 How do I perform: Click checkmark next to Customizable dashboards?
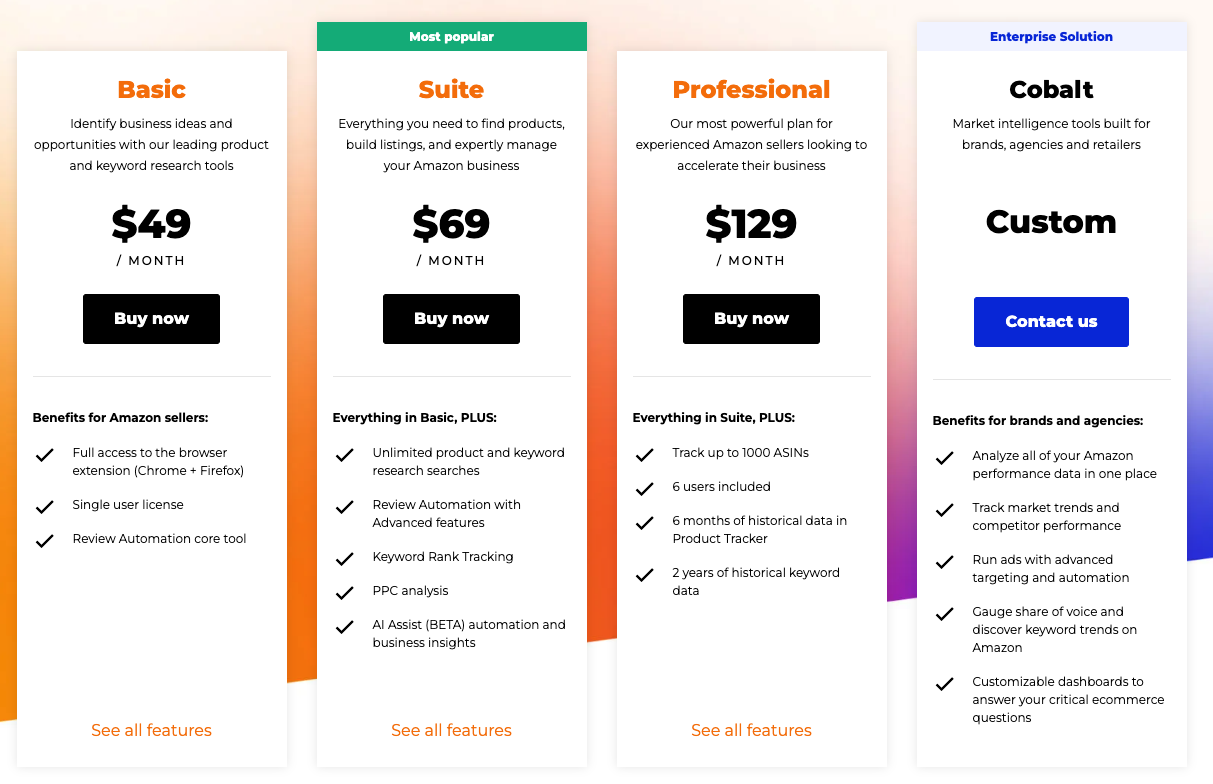point(944,684)
